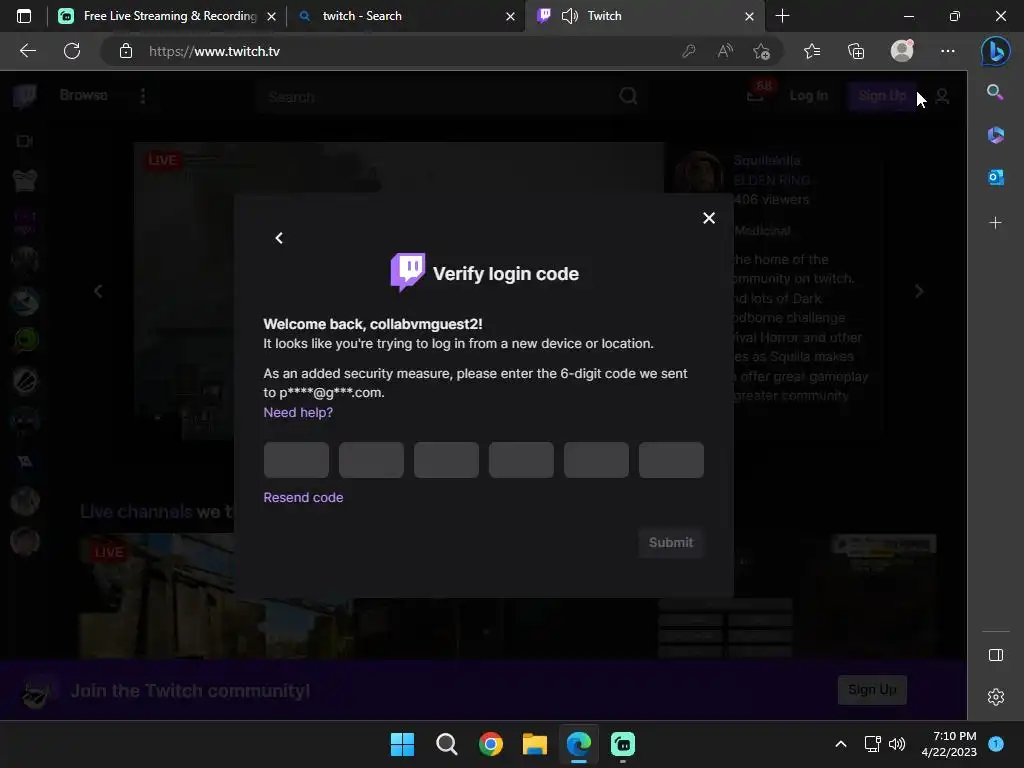
Task: Mute the Twitch tab audio
Action: pyautogui.click(x=569, y=16)
